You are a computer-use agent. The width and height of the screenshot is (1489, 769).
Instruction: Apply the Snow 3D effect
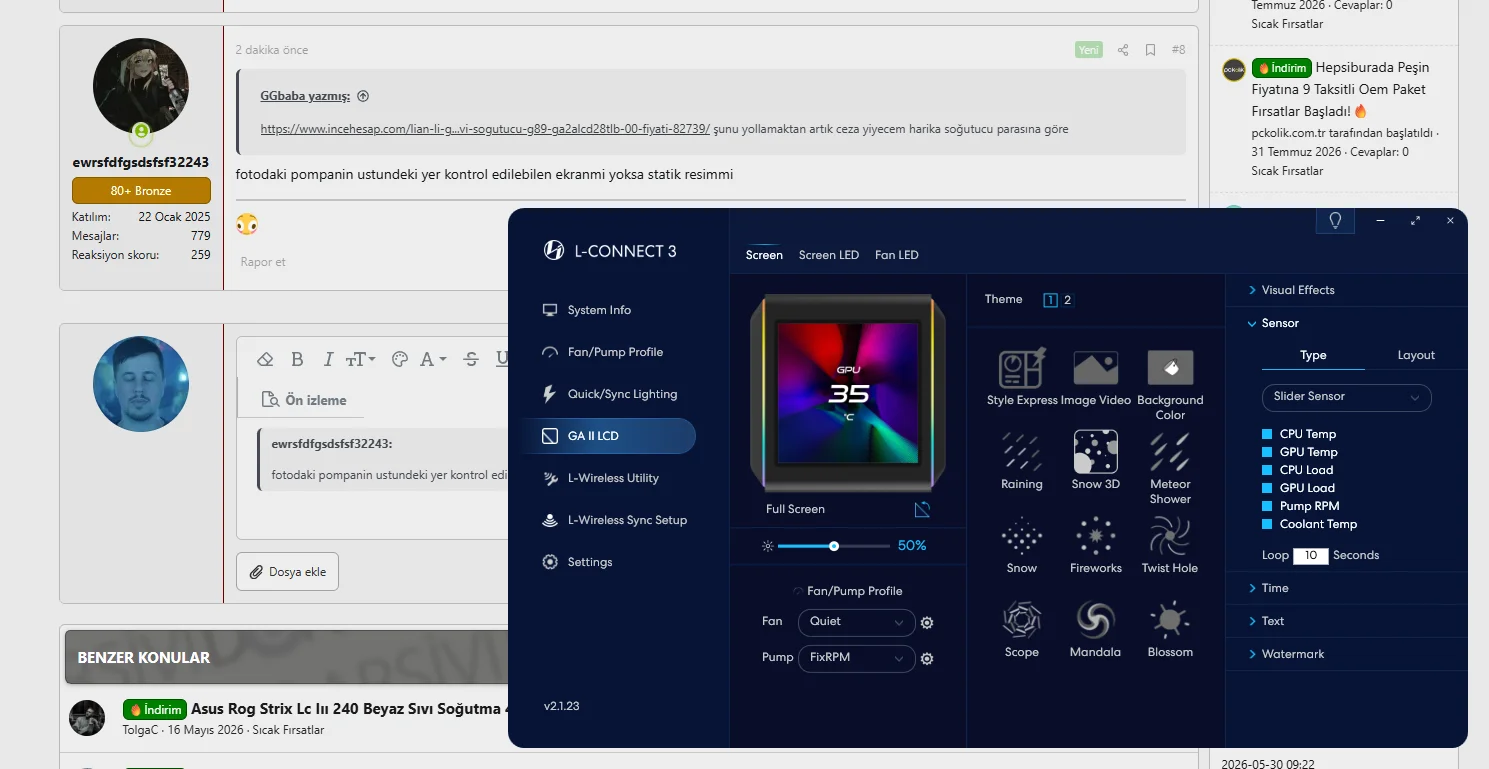[x=1095, y=452]
